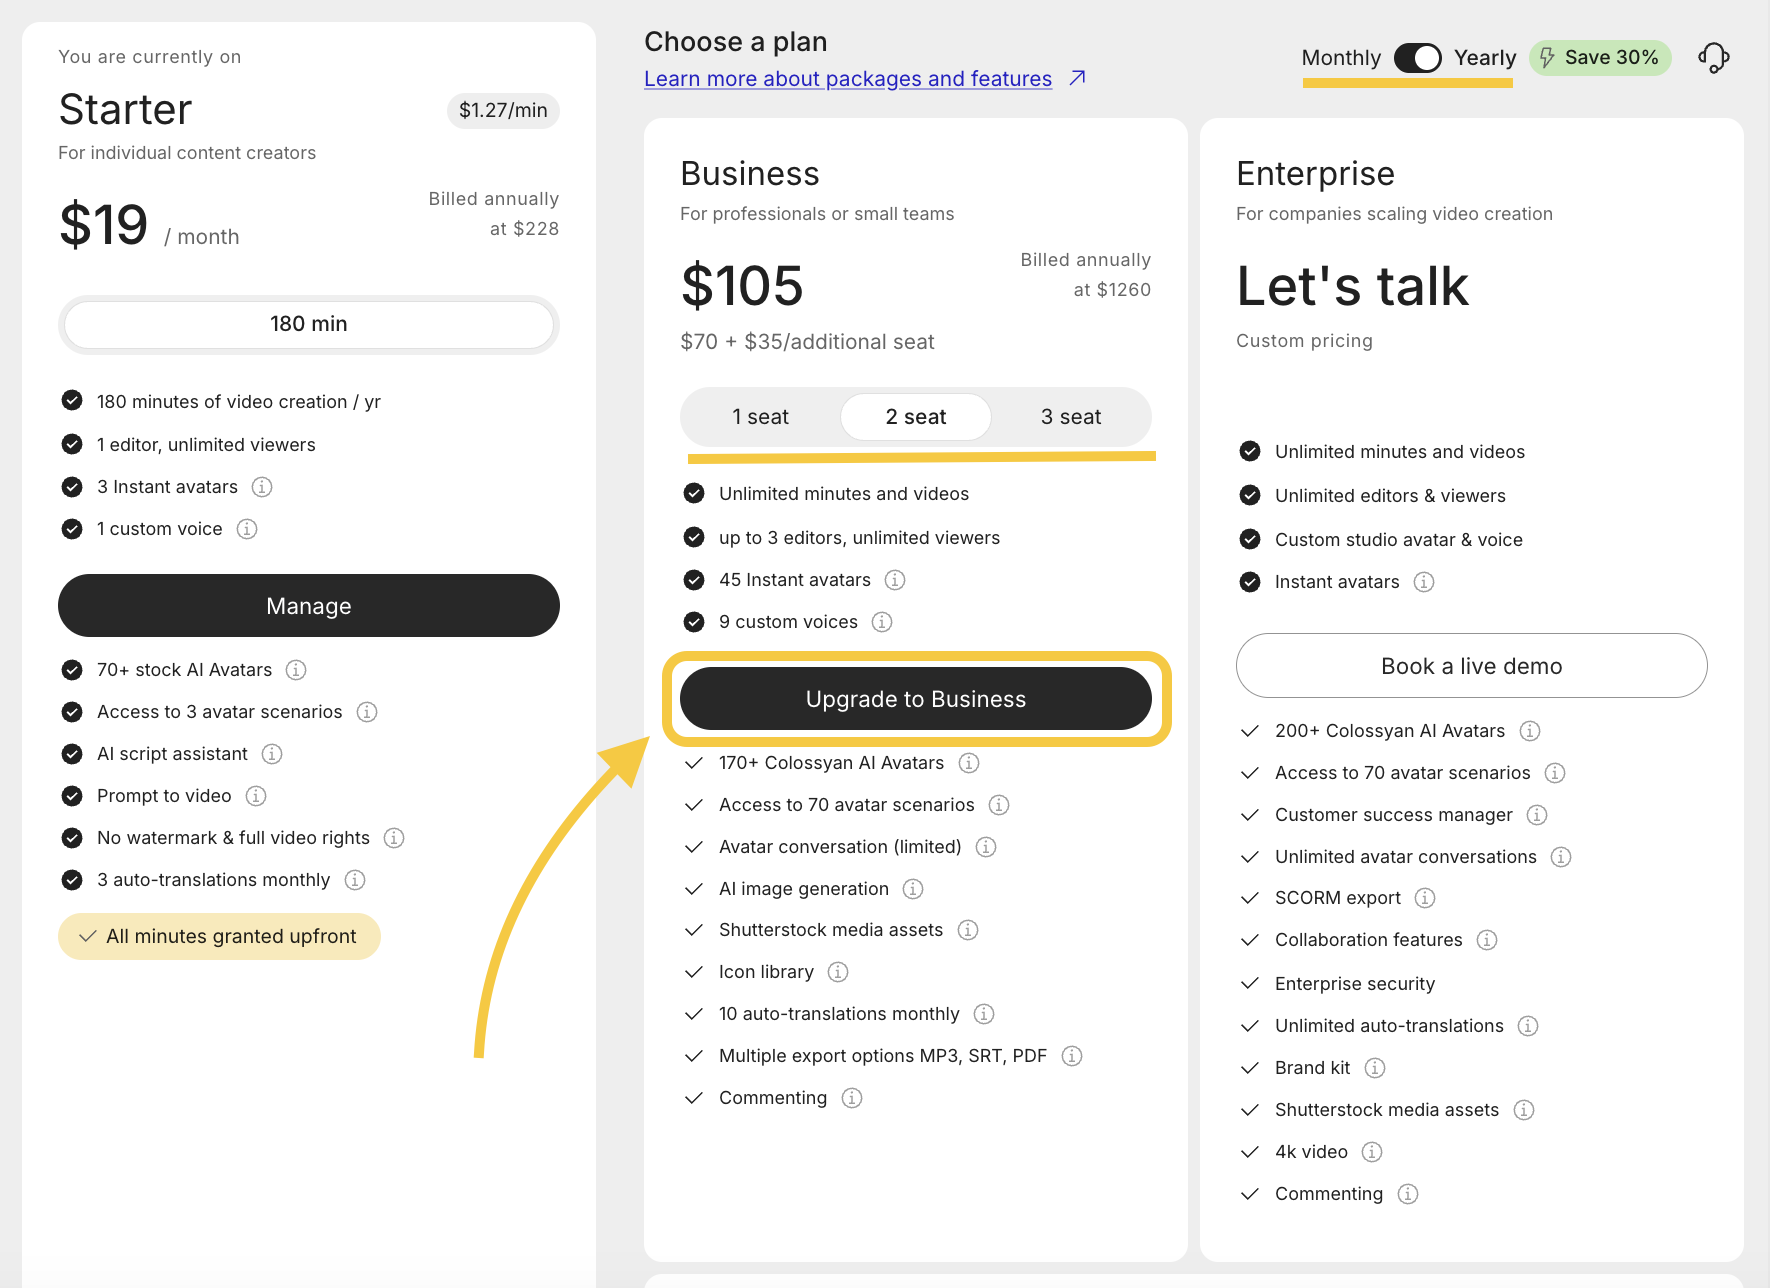Click info icon next to 3 Instant avatars
Image resolution: width=1770 pixels, height=1288 pixels.
pyautogui.click(x=262, y=487)
